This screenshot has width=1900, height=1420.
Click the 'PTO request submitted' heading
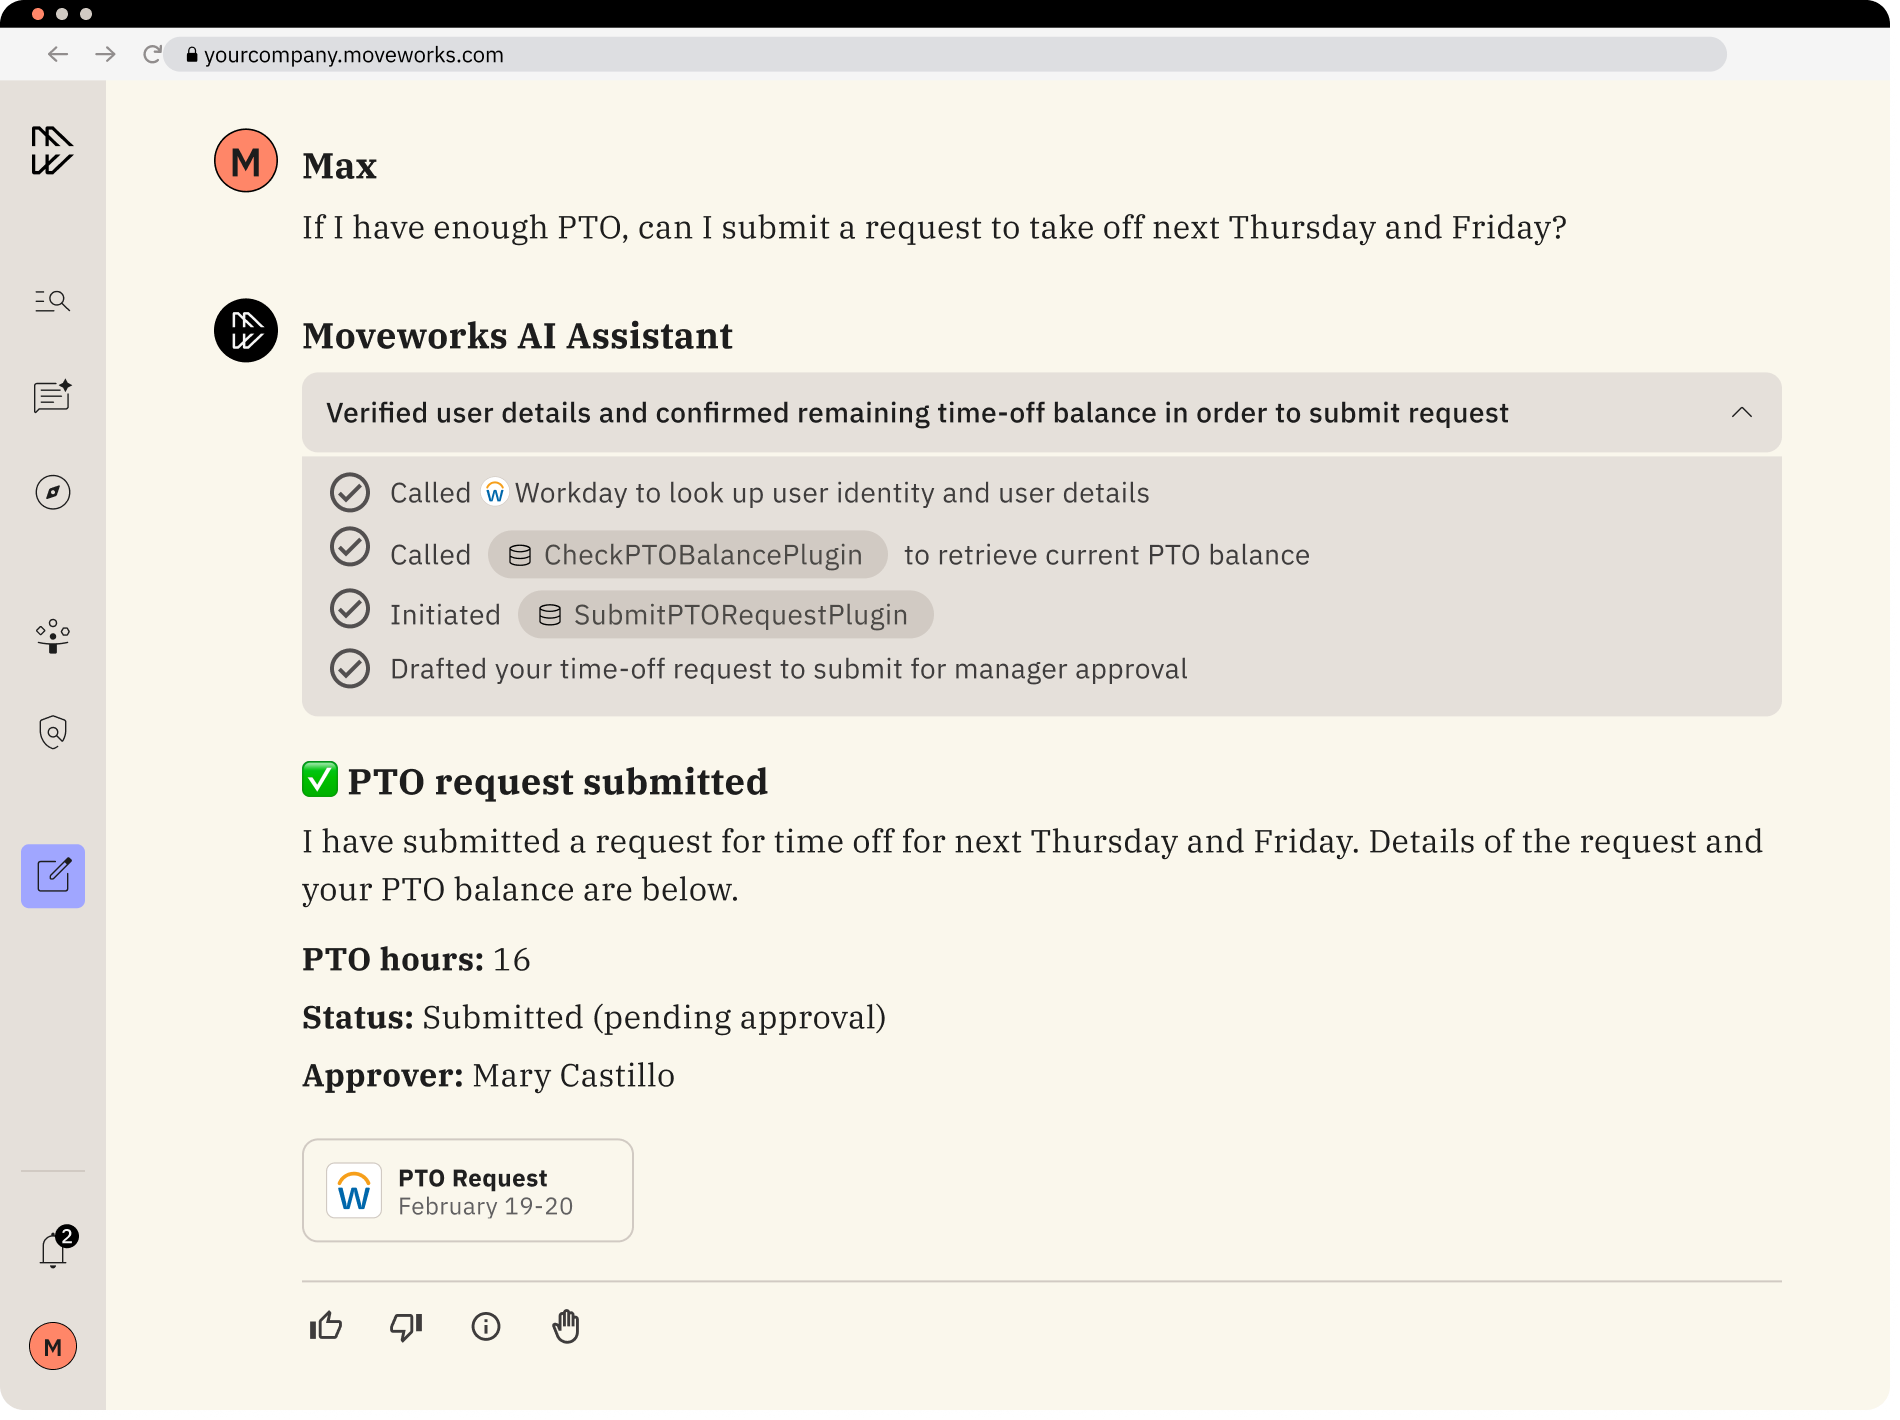pyautogui.click(x=557, y=782)
